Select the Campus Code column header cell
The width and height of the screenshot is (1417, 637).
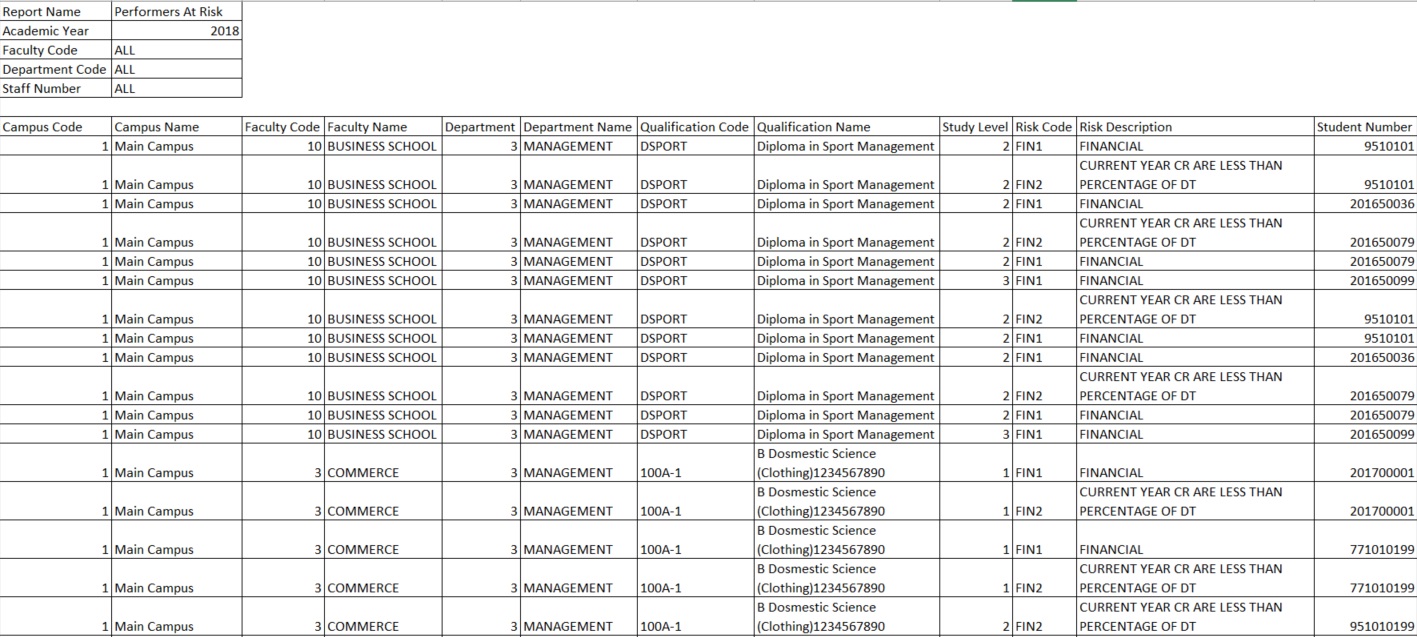coord(55,127)
